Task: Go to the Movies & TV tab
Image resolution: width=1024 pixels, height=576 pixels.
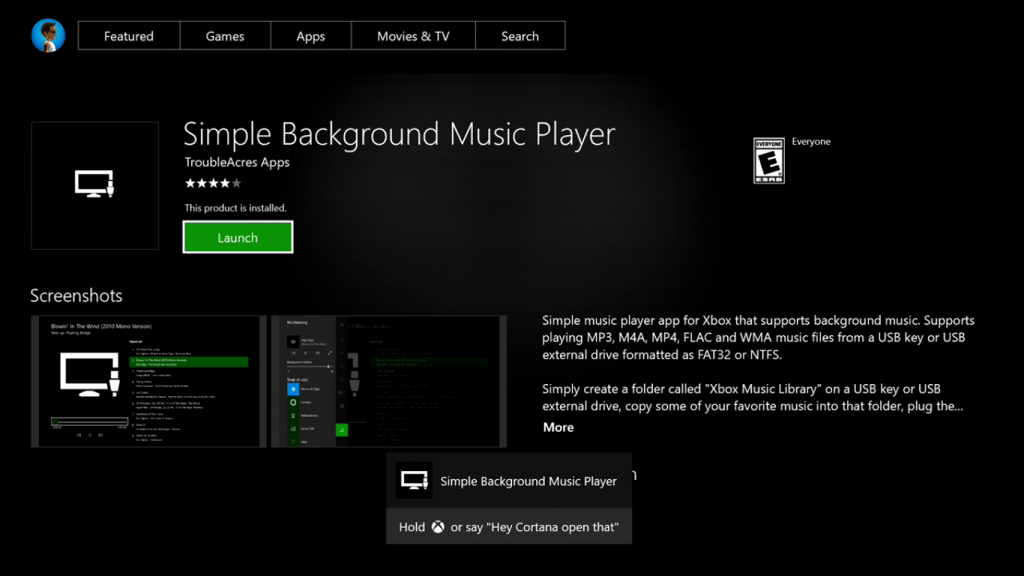Action: 413,36
